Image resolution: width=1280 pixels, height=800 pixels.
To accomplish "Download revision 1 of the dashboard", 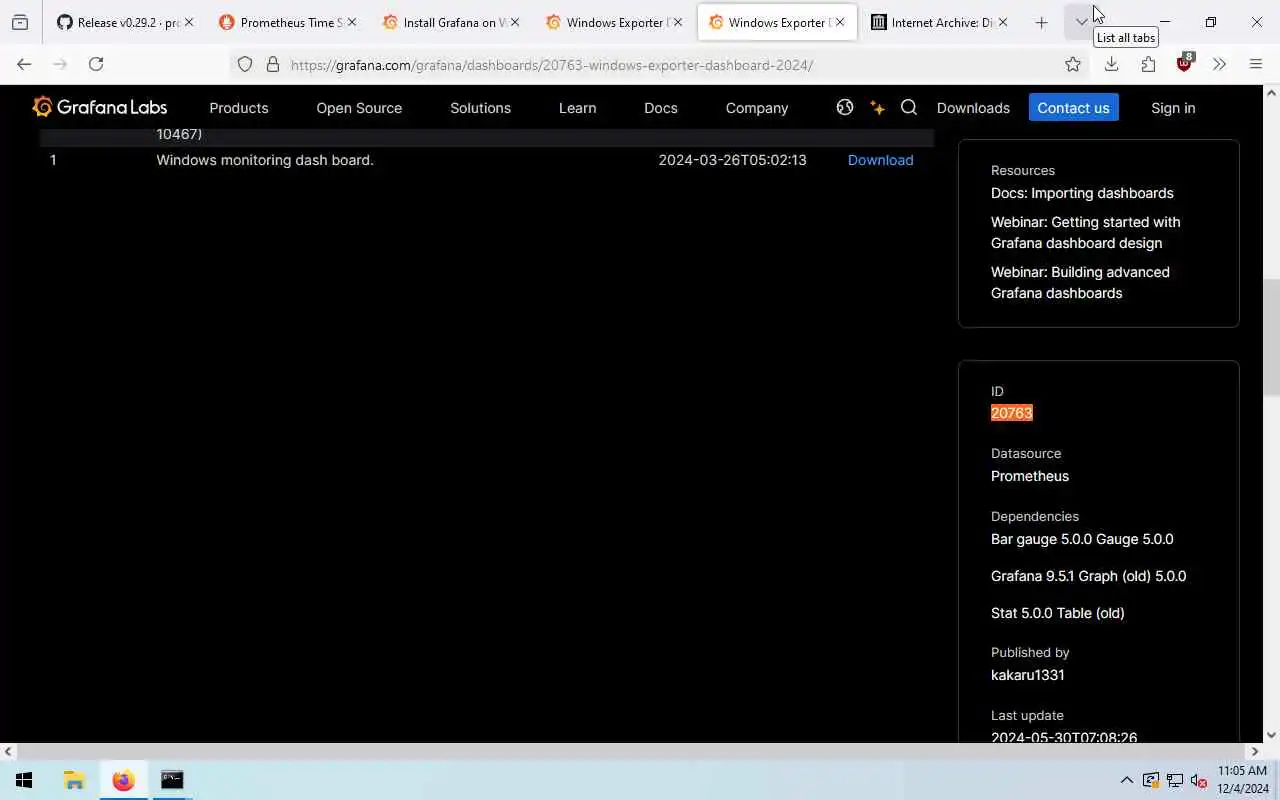I will point(880,160).
